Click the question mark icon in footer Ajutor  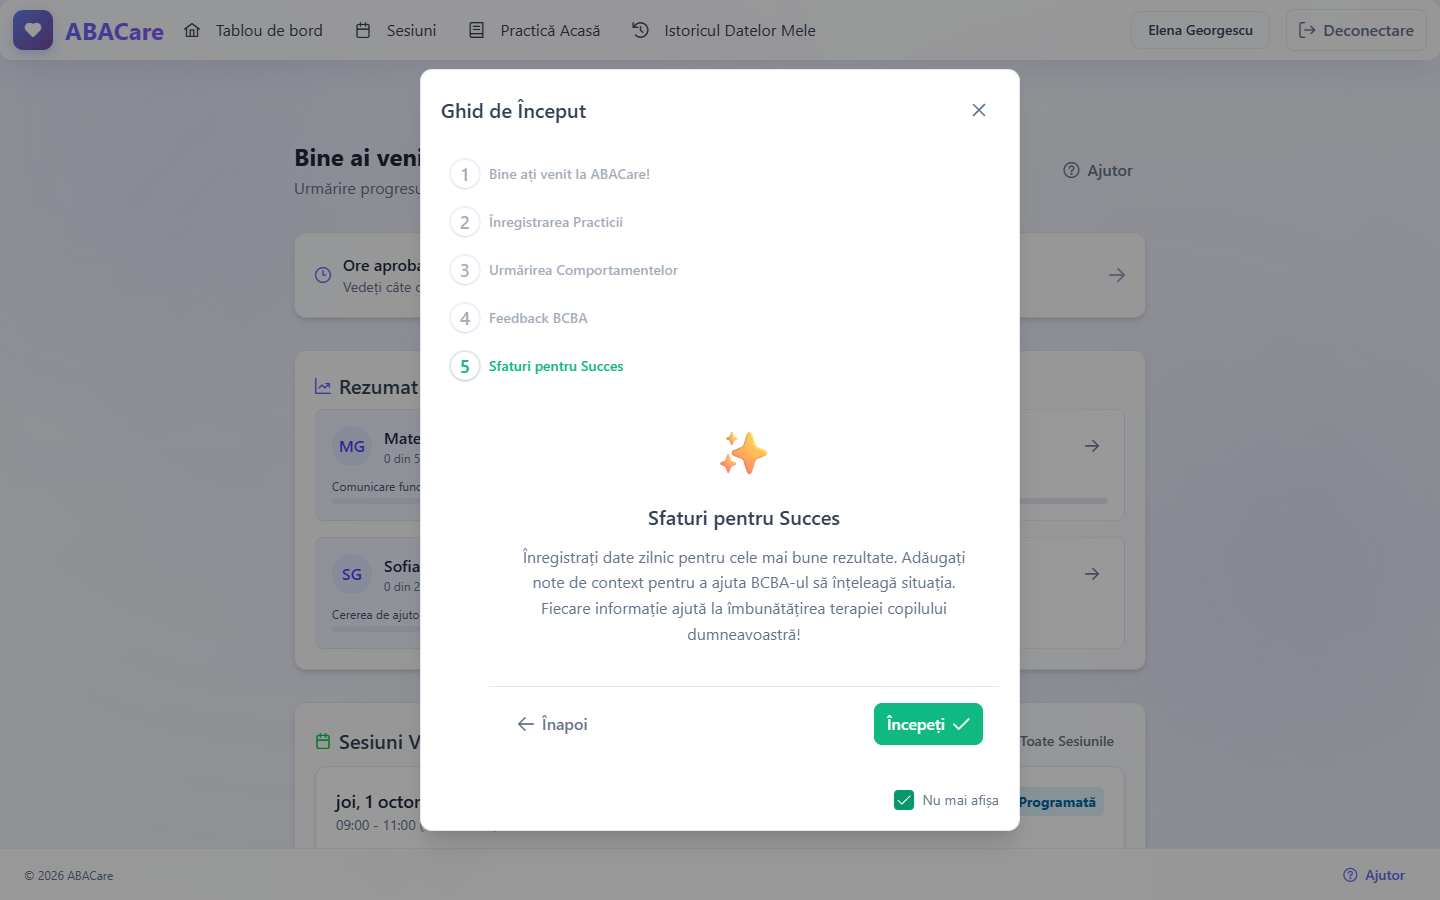pyautogui.click(x=1350, y=875)
